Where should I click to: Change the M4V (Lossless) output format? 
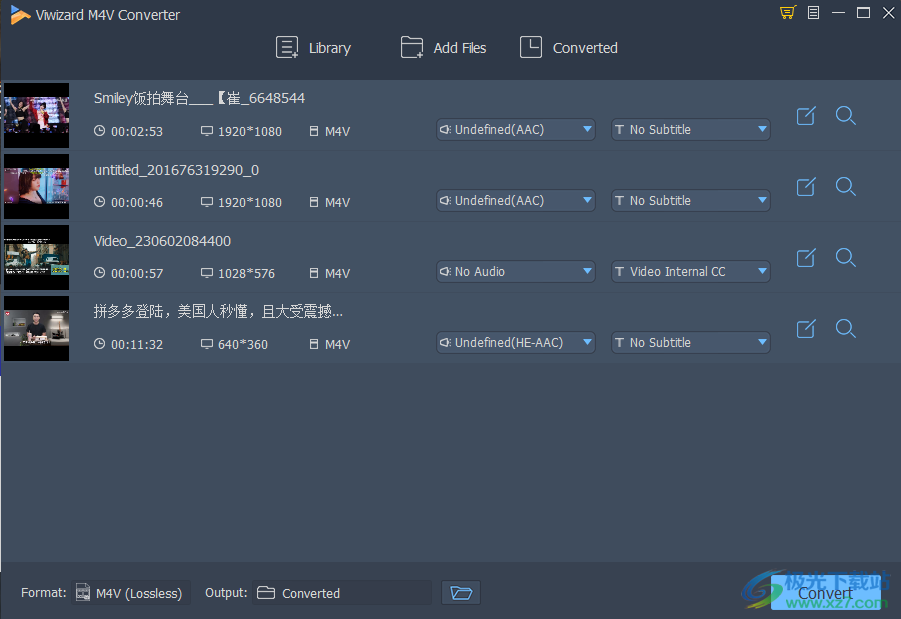tap(131, 592)
